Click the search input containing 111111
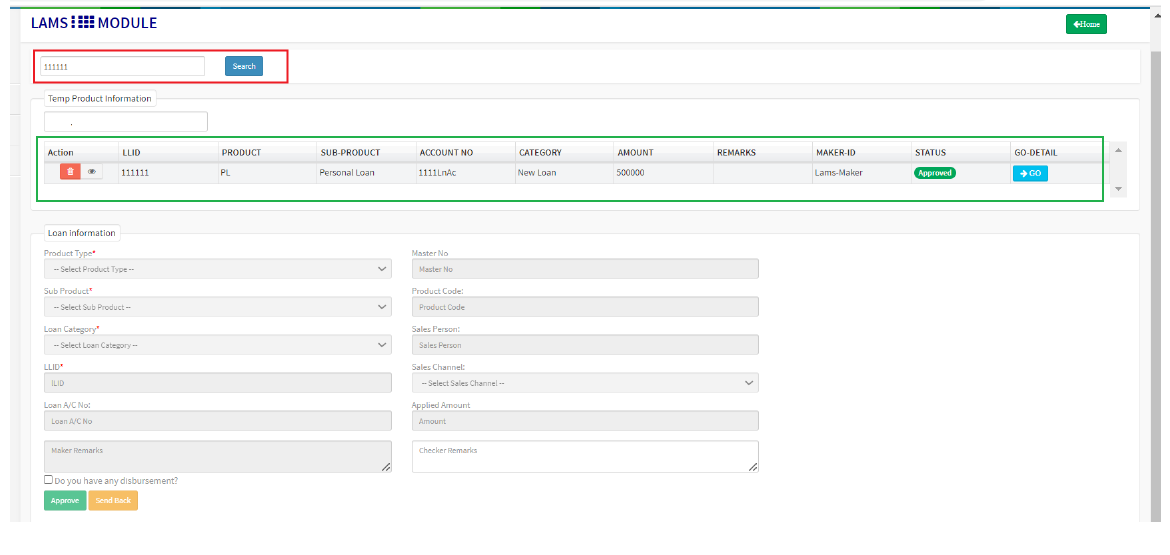The height and width of the screenshot is (555, 1170). coord(122,66)
